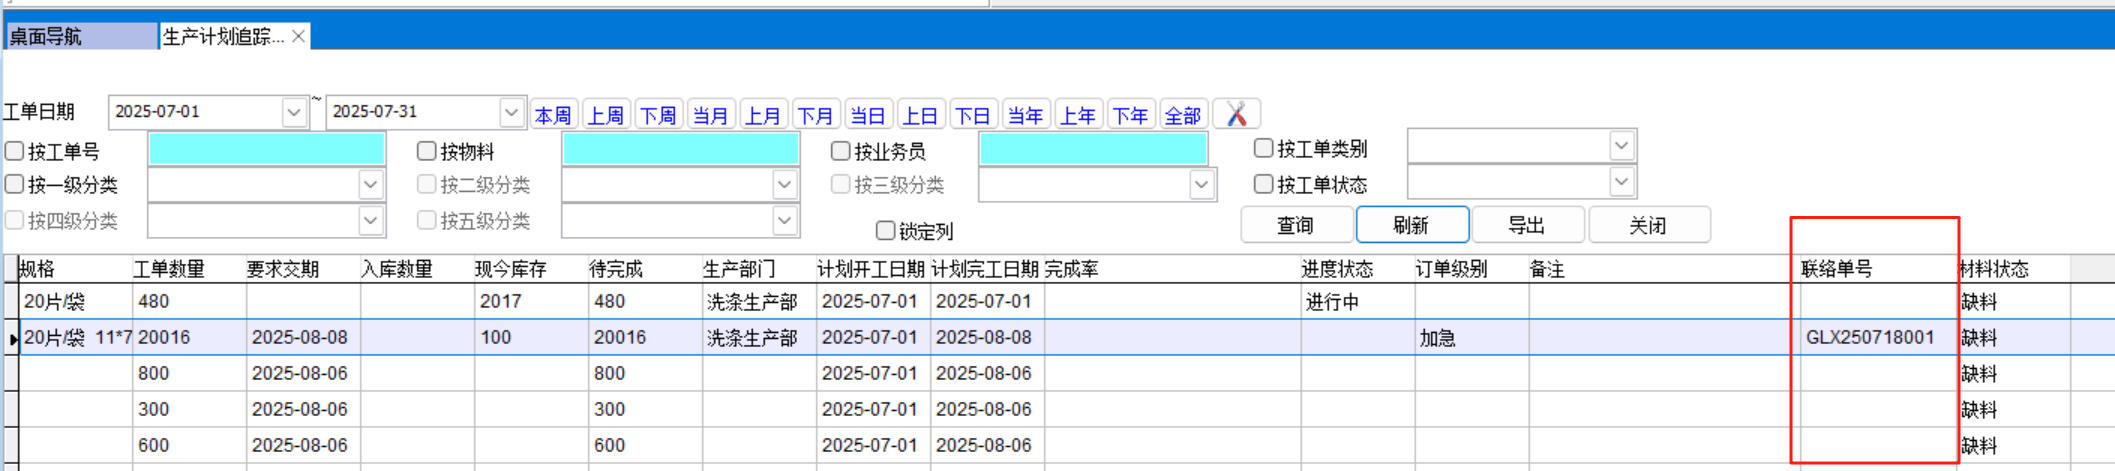Expand the end date 2025-07-31 dropdown

point(511,112)
